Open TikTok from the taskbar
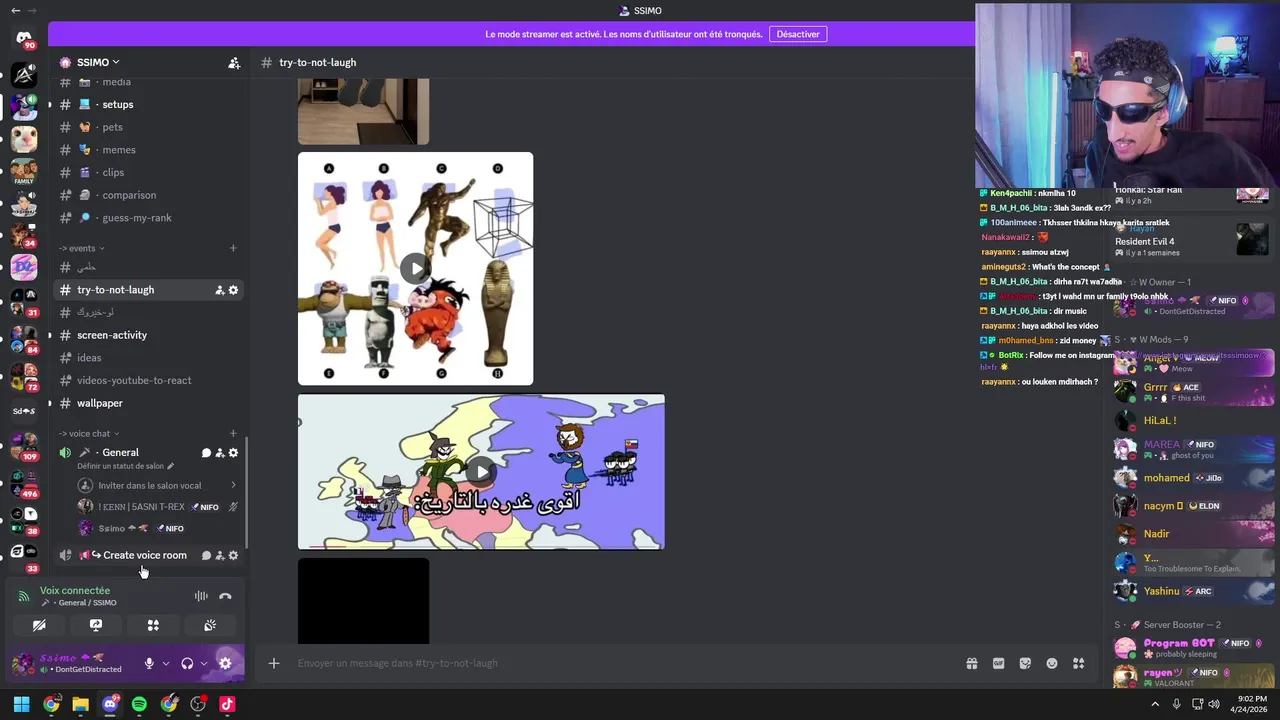This screenshot has width=1280, height=720. (227, 704)
